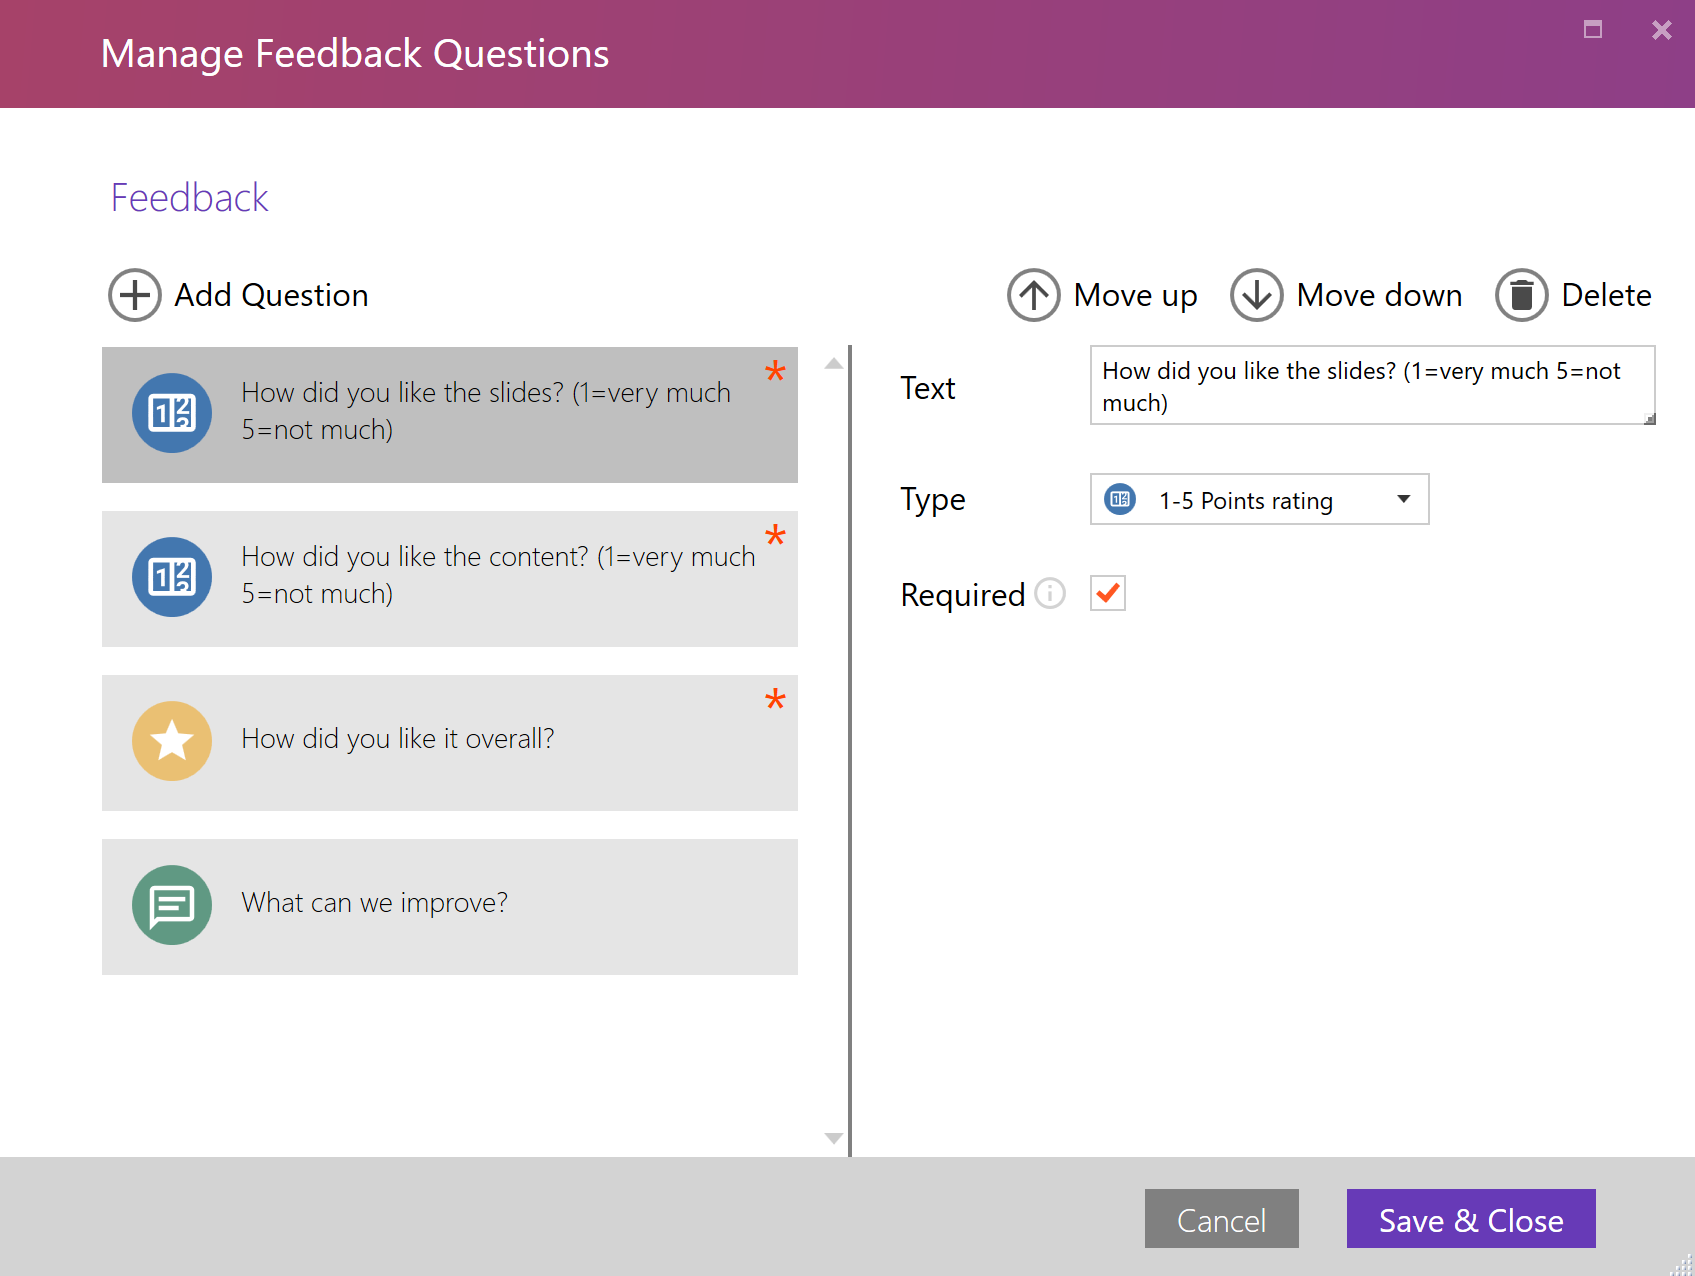
Task: Click the scrollbar up arrow
Action: pos(832,364)
